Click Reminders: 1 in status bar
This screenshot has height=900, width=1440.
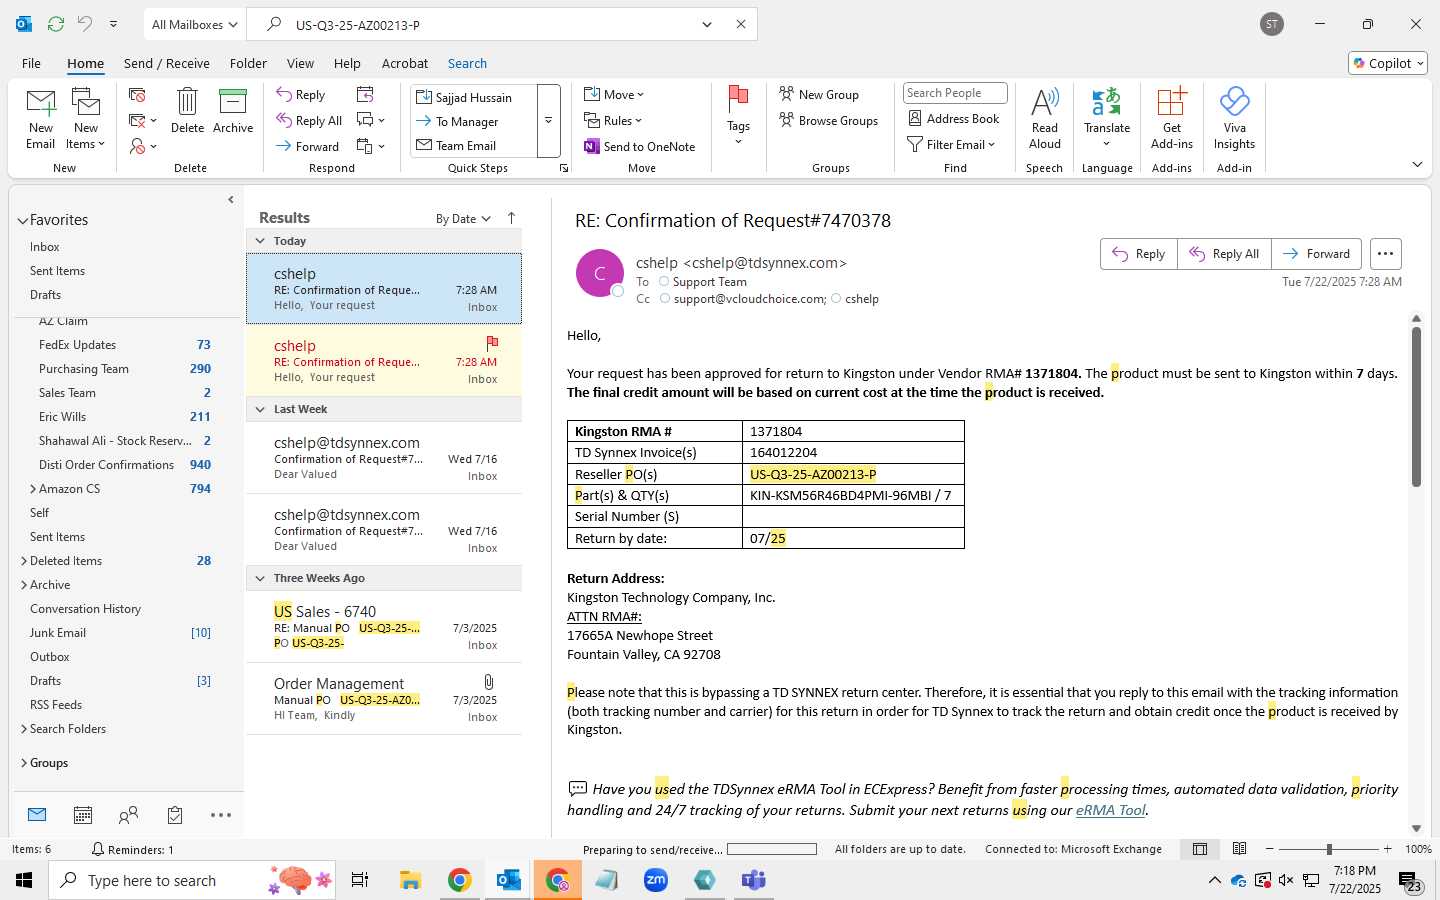[x=133, y=849]
